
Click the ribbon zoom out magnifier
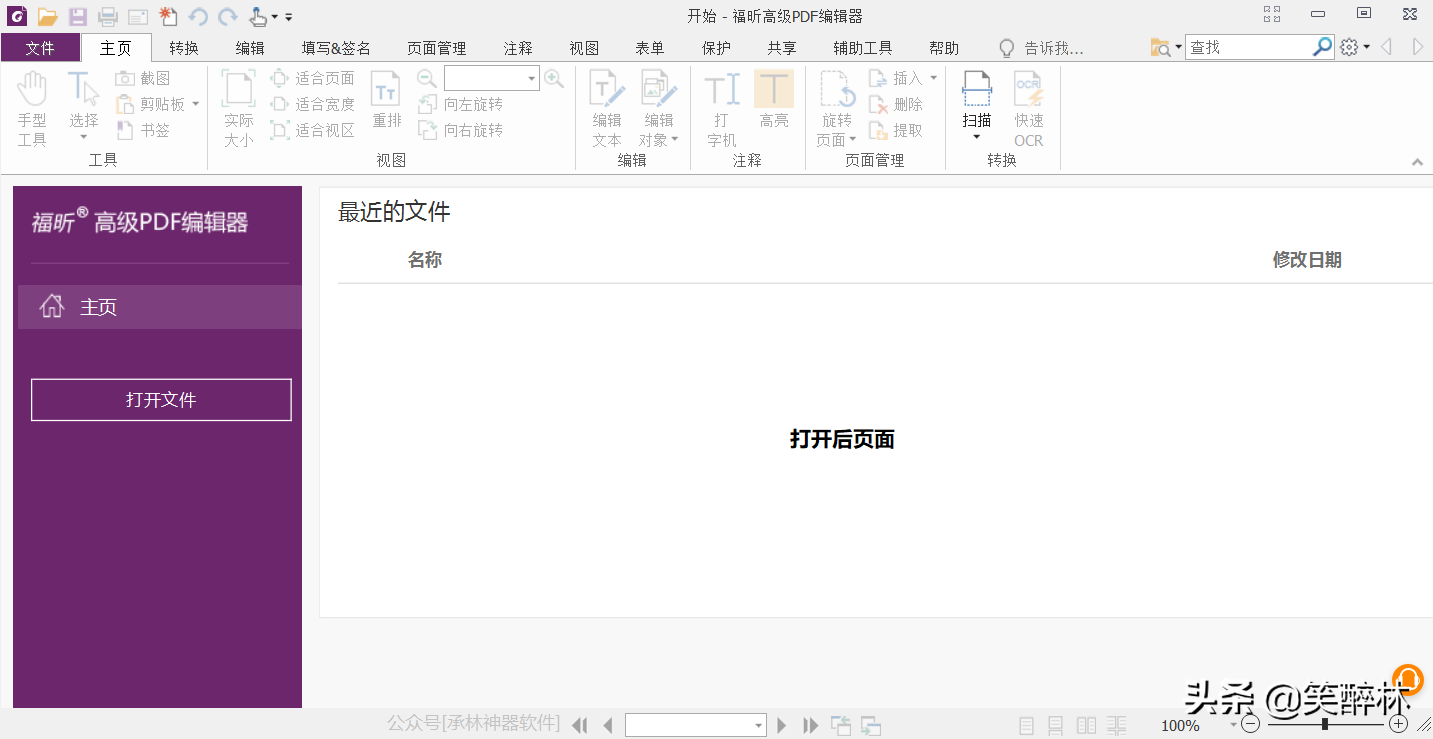(x=427, y=79)
